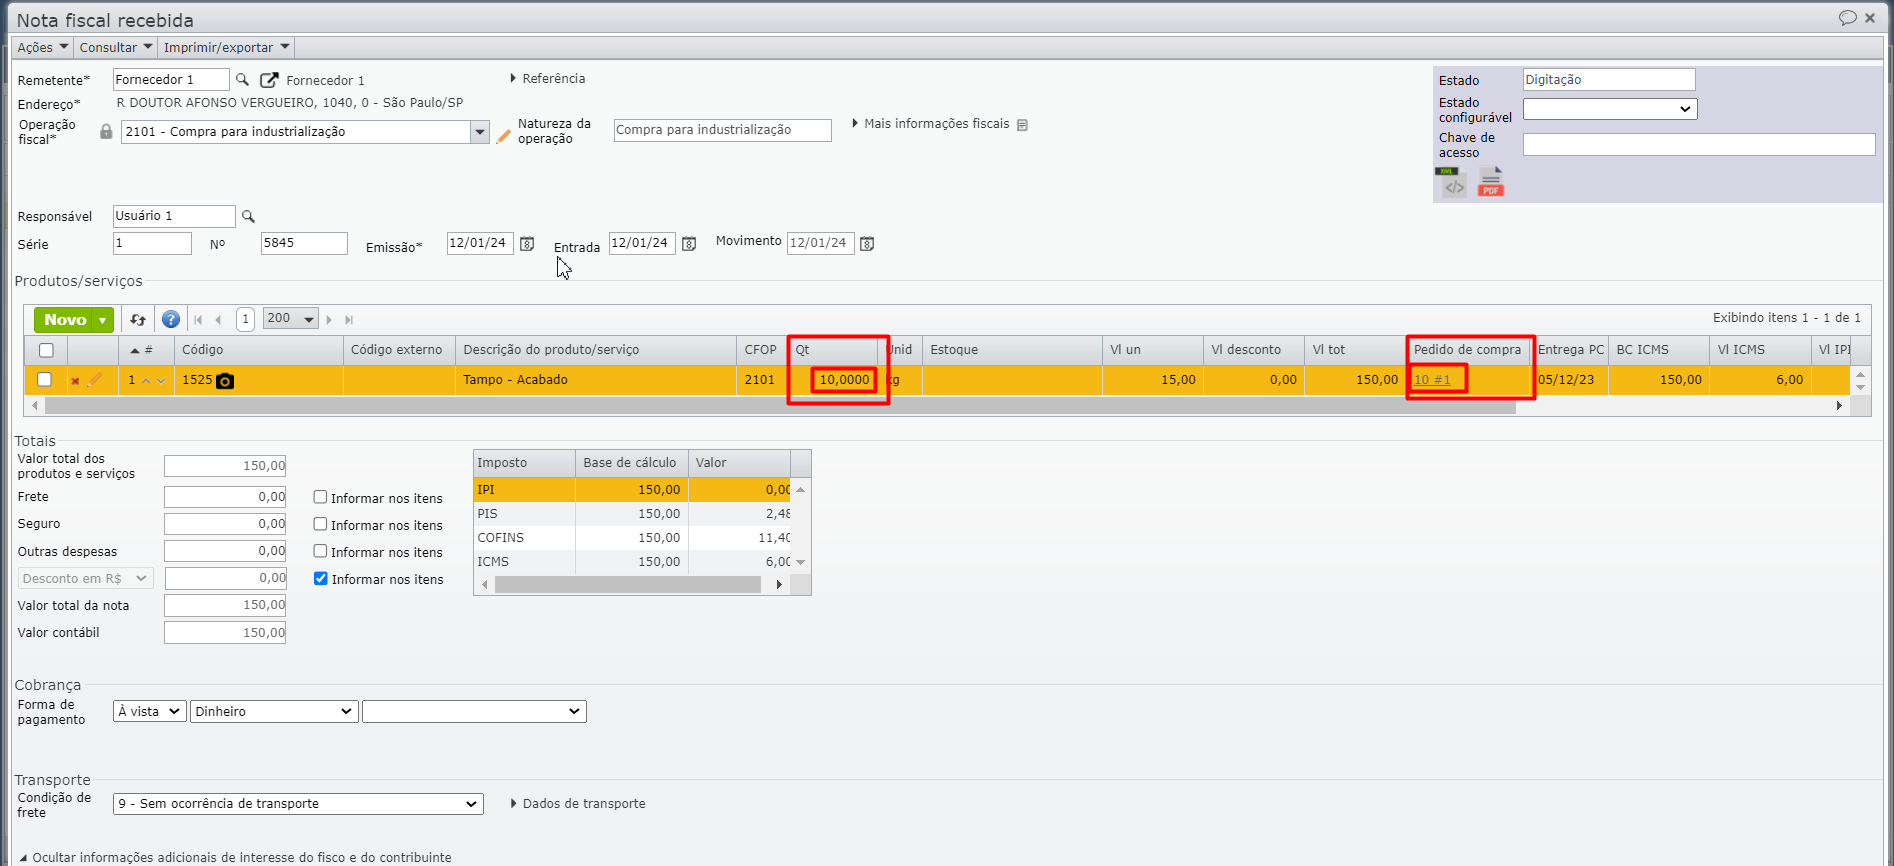1894x866 pixels.
Task: Search supplier with Remetente magnifier icon
Action: 242,79
